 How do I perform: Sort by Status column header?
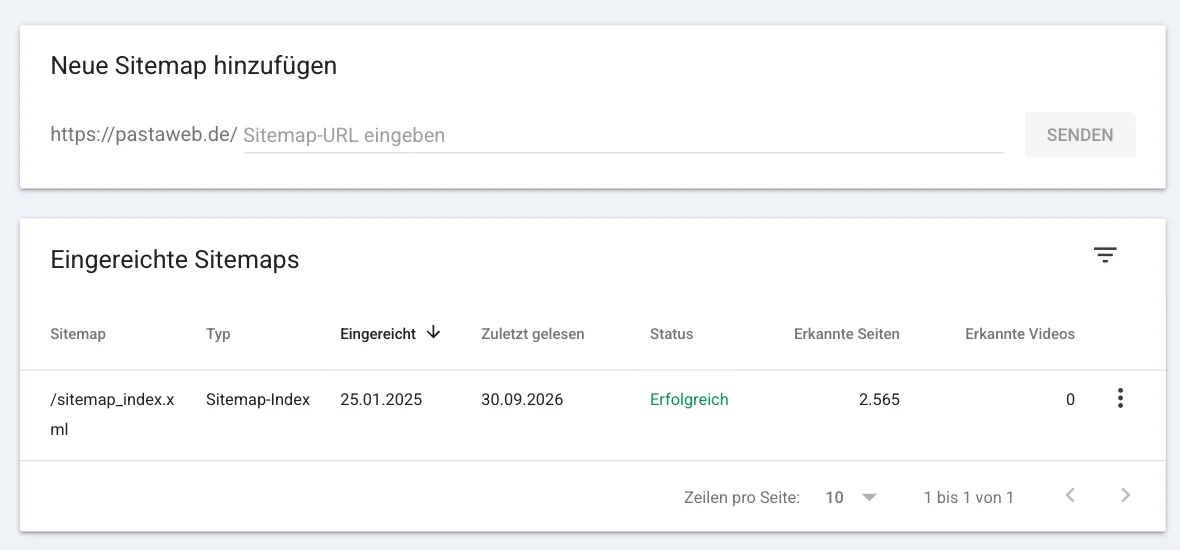(x=671, y=334)
